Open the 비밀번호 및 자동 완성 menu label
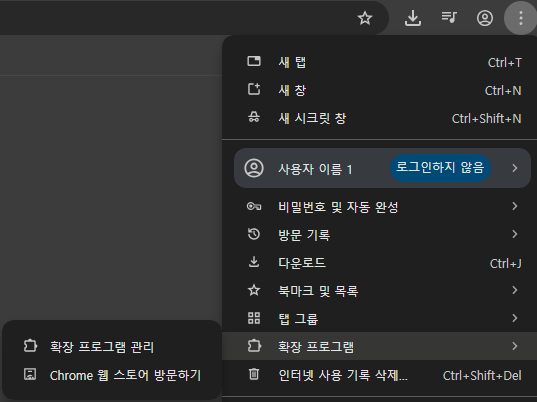The height and width of the screenshot is (402, 537). pyautogui.click(x=338, y=207)
